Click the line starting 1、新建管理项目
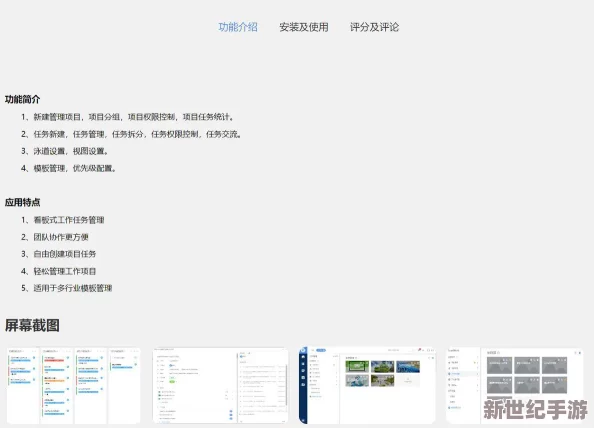Viewport: 594px width, 428px height. [x=128, y=117]
